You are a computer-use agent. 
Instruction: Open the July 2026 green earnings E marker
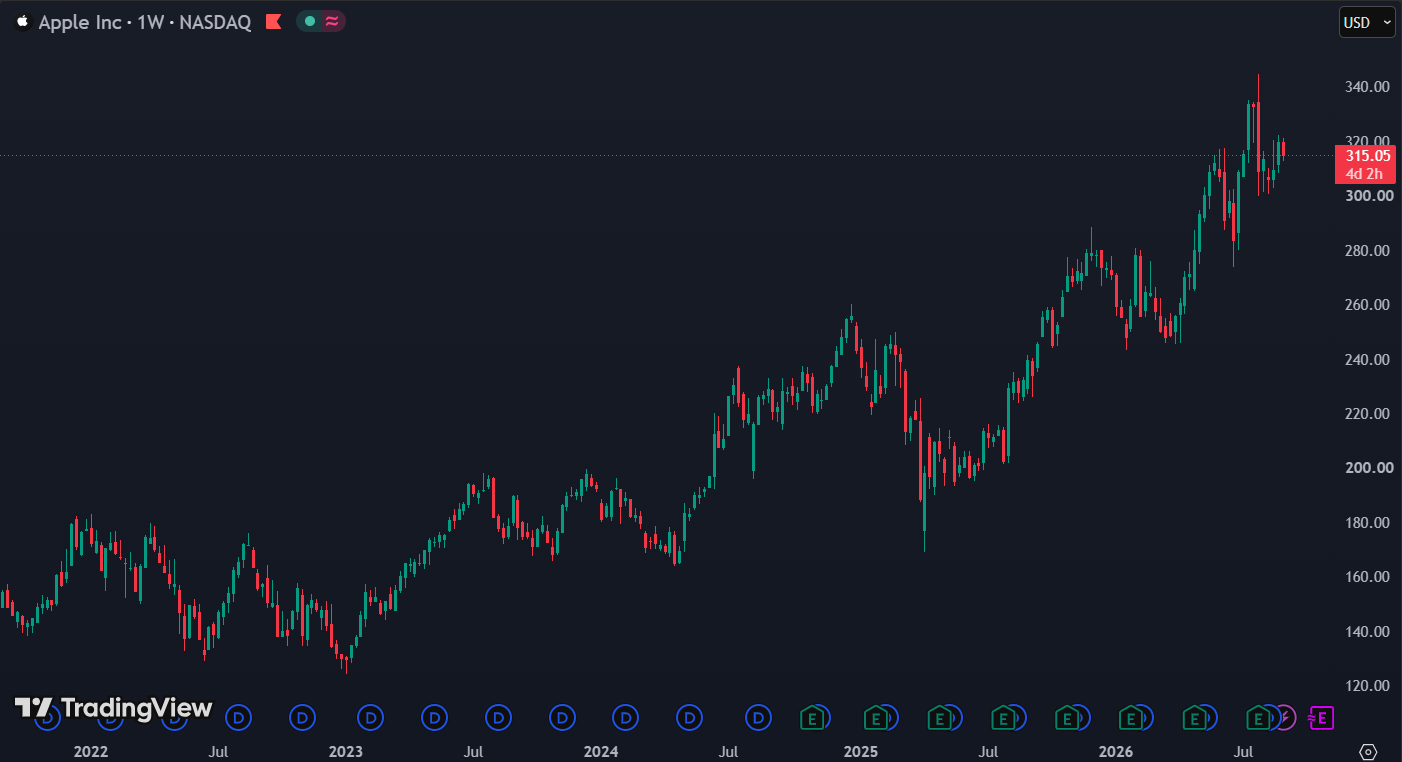click(x=1258, y=717)
